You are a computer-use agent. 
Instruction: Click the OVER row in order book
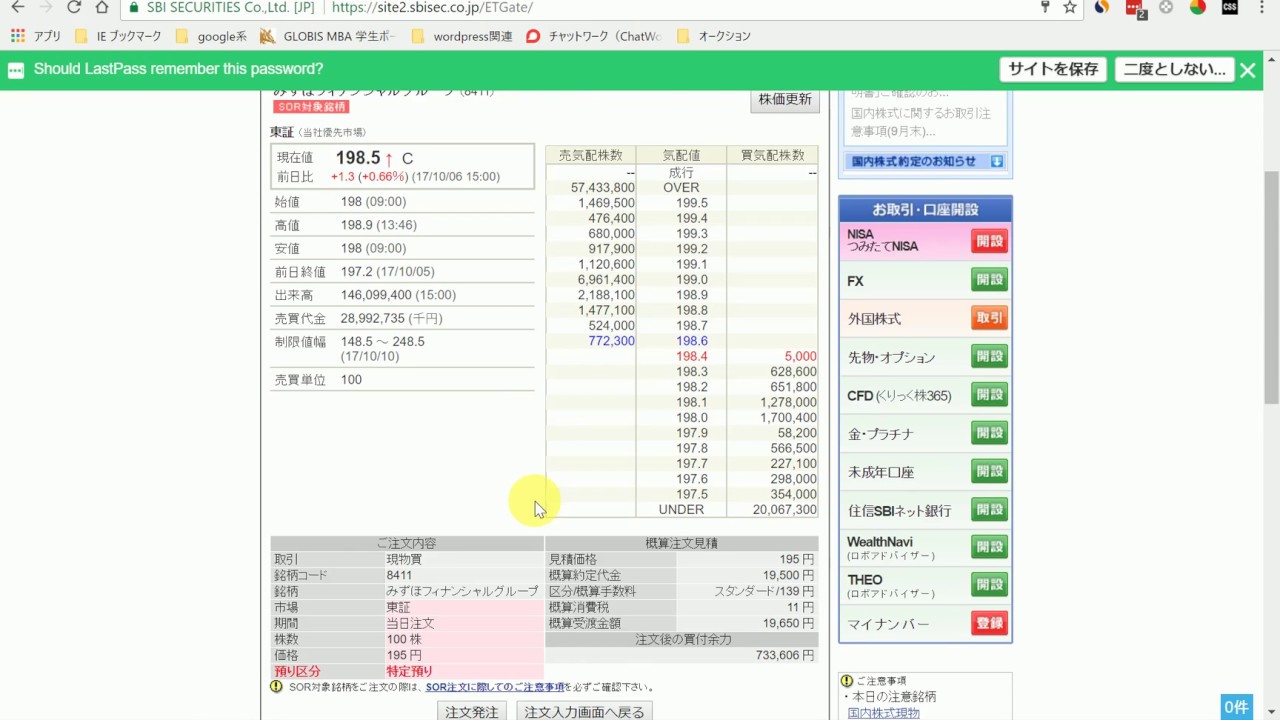click(x=681, y=187)
